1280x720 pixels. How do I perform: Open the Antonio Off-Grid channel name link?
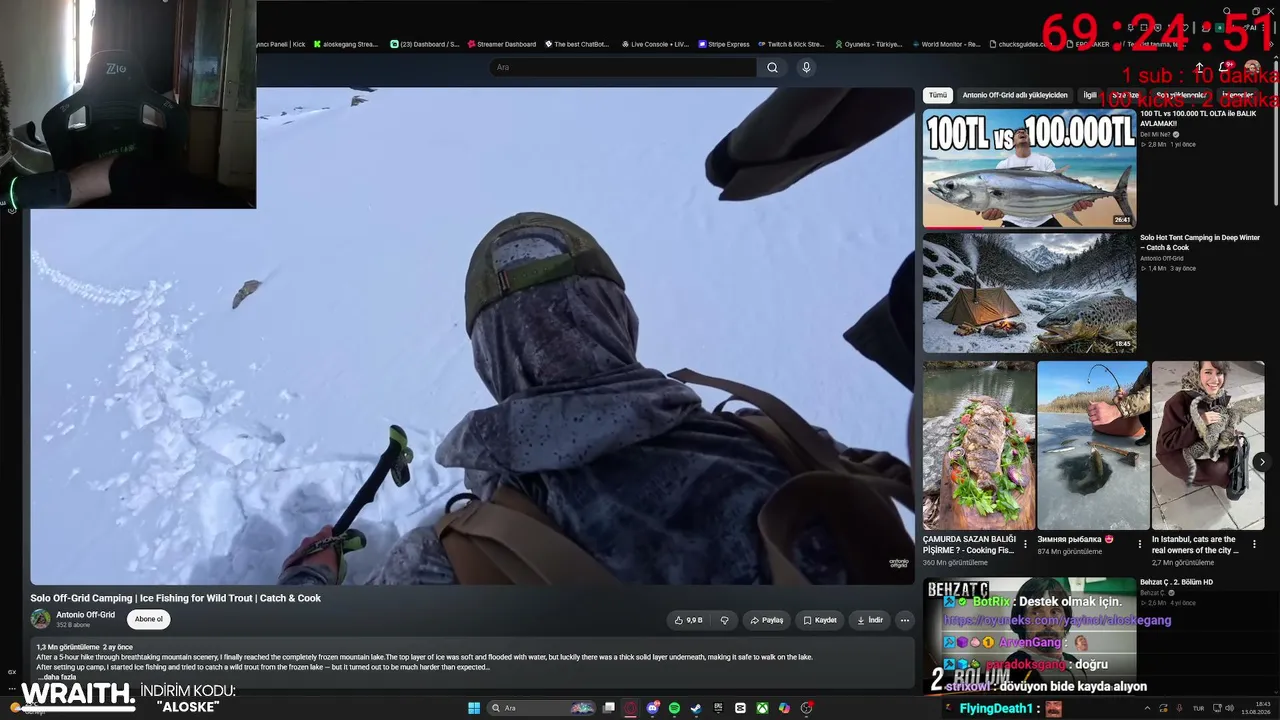coord(86,615)
